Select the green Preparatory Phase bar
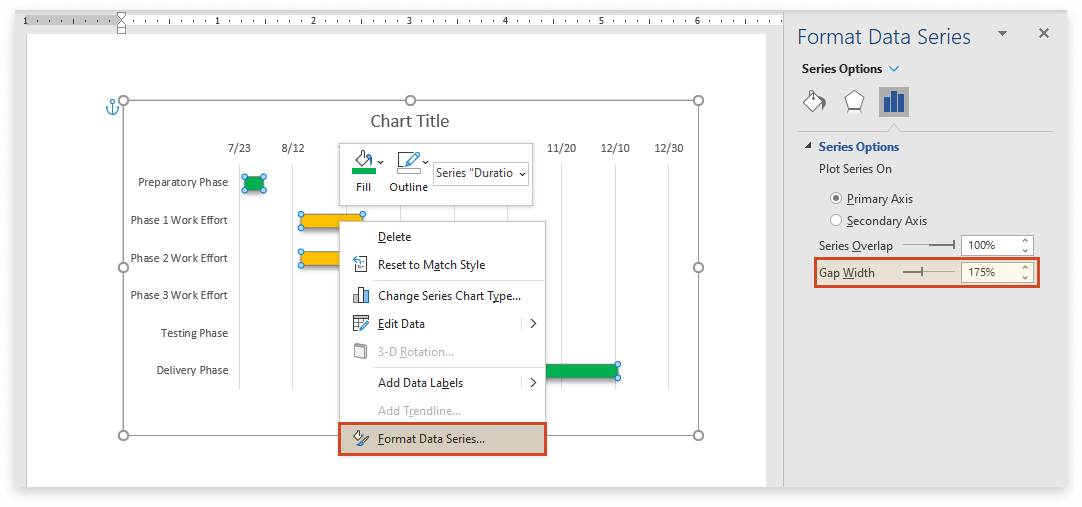 [x=254, y=183]
